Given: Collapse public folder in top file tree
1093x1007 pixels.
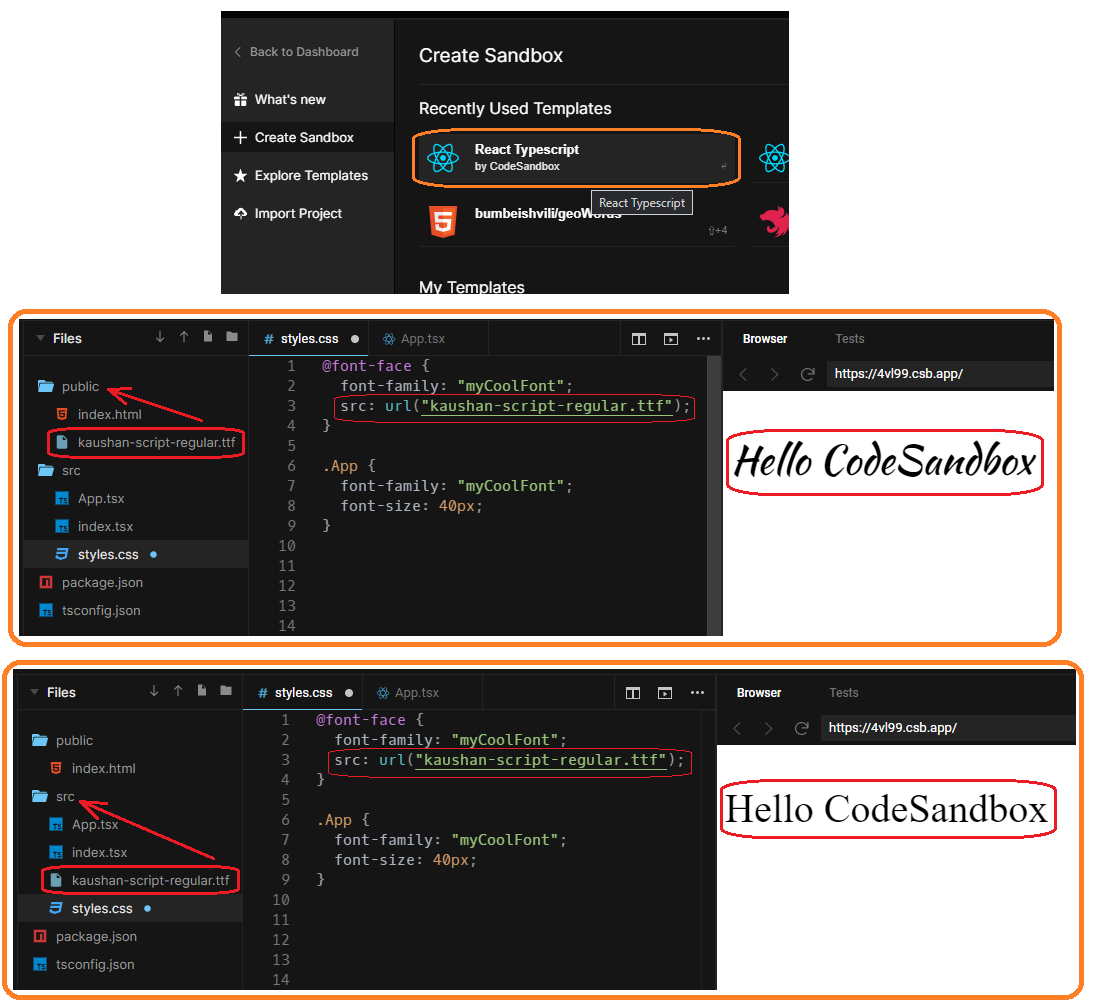Looking at the screenshot, I should click(x=68, y=386).
